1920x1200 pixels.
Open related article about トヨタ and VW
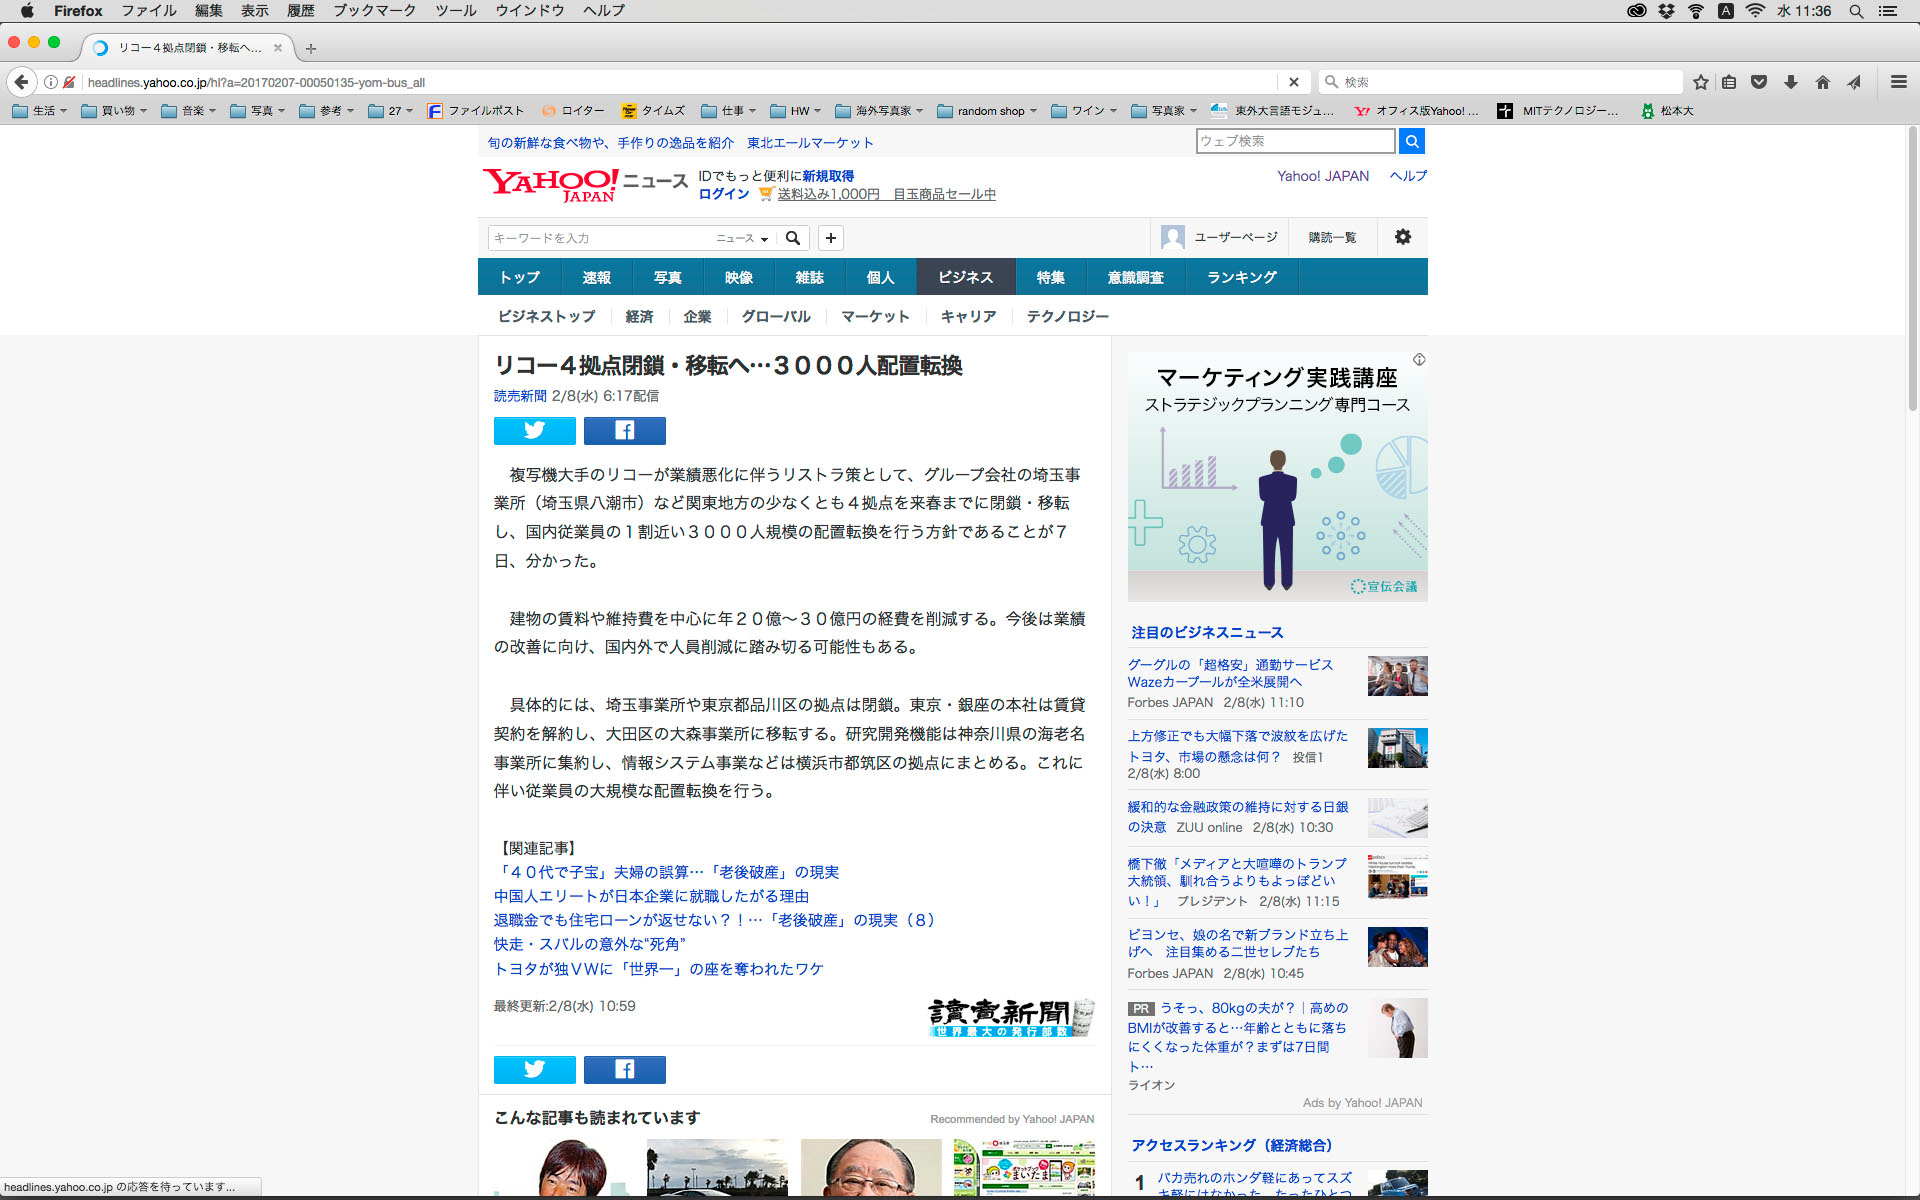[x=658, y=969]
